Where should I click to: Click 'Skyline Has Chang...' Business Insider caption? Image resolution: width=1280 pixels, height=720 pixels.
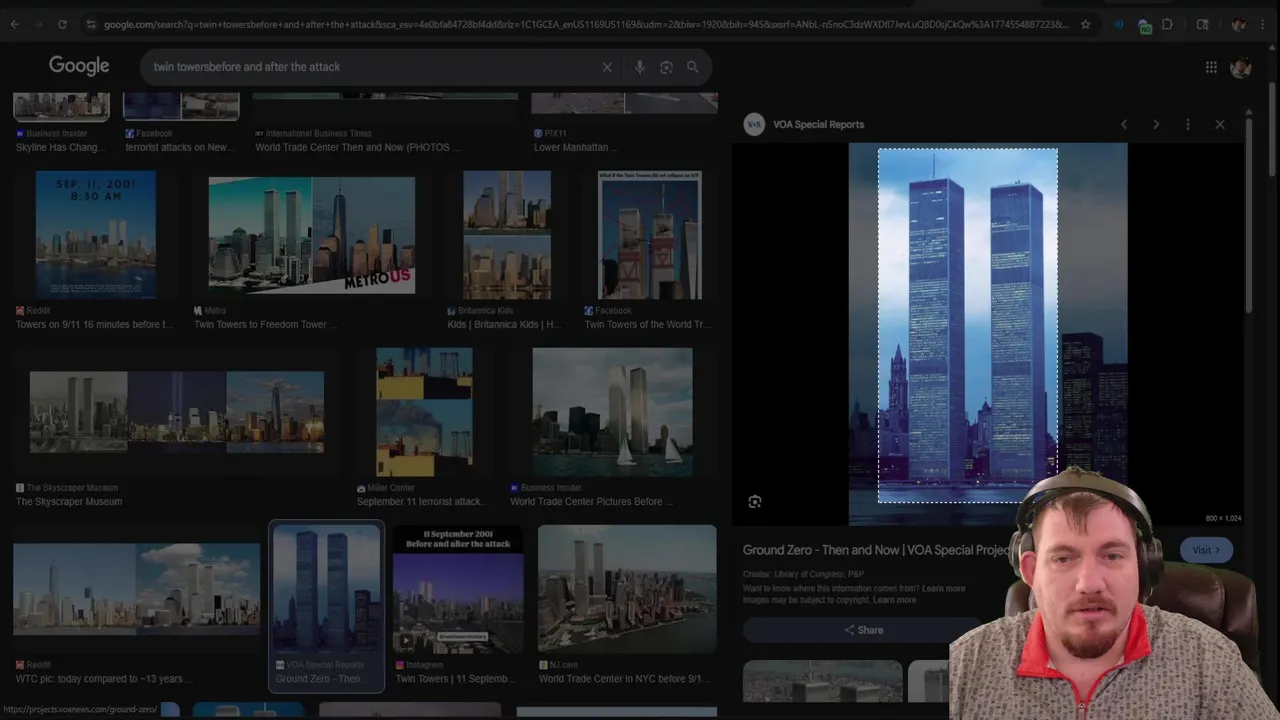click(x=60, y=147)
